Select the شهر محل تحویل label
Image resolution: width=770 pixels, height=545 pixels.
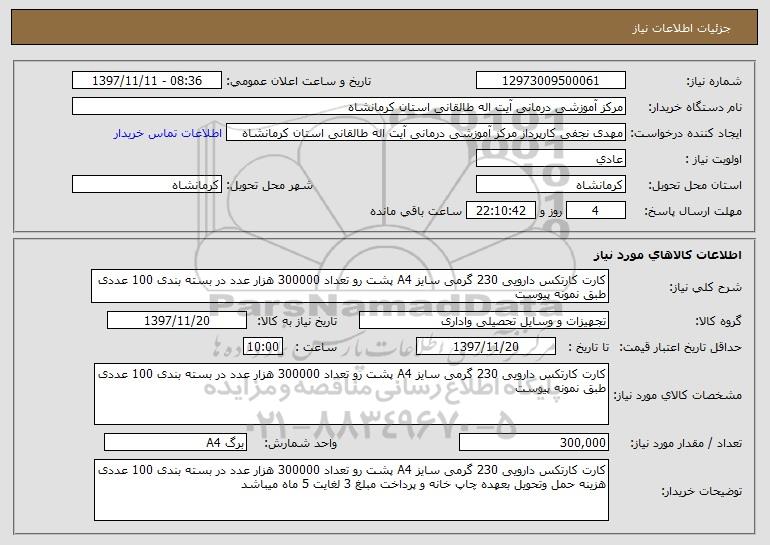(x=269, y=186)
